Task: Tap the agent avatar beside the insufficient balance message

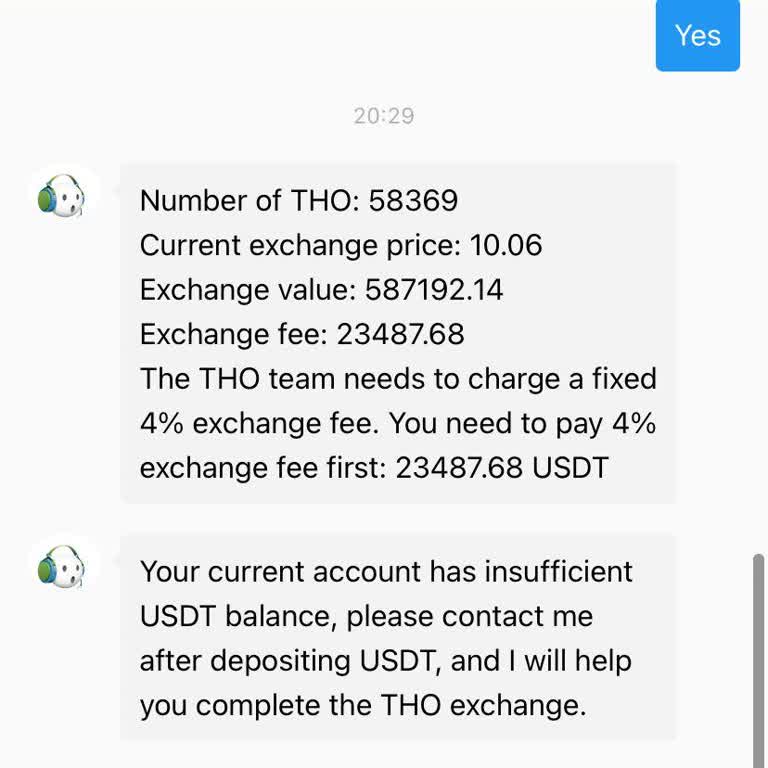Action: [62, 569]
